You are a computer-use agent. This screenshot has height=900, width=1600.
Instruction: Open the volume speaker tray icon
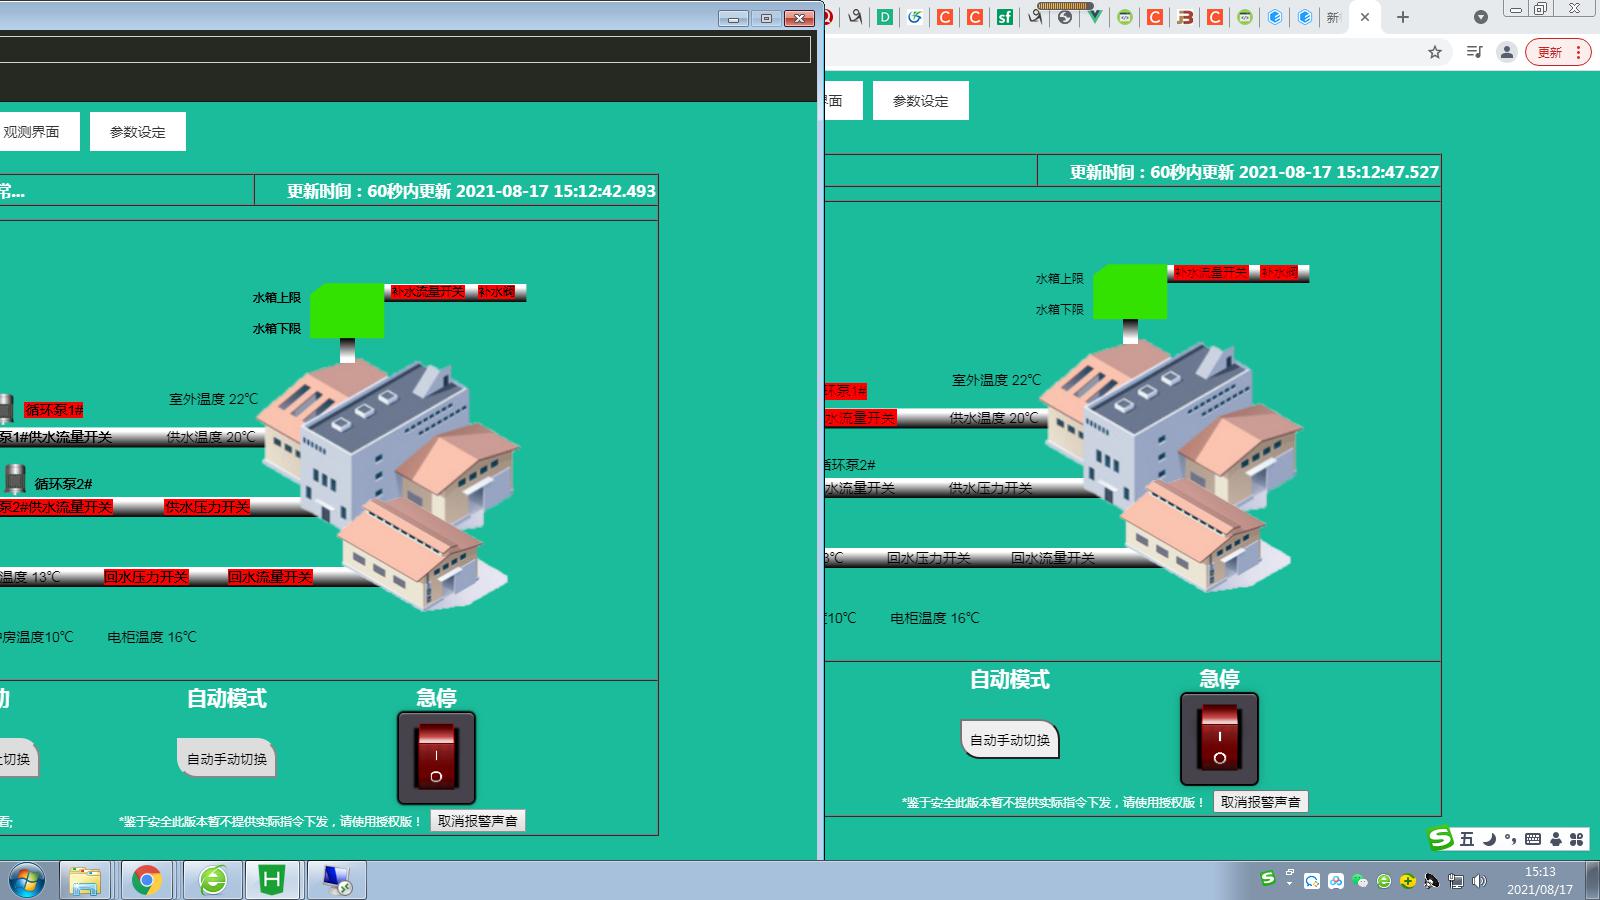[x=1479, y=881]
